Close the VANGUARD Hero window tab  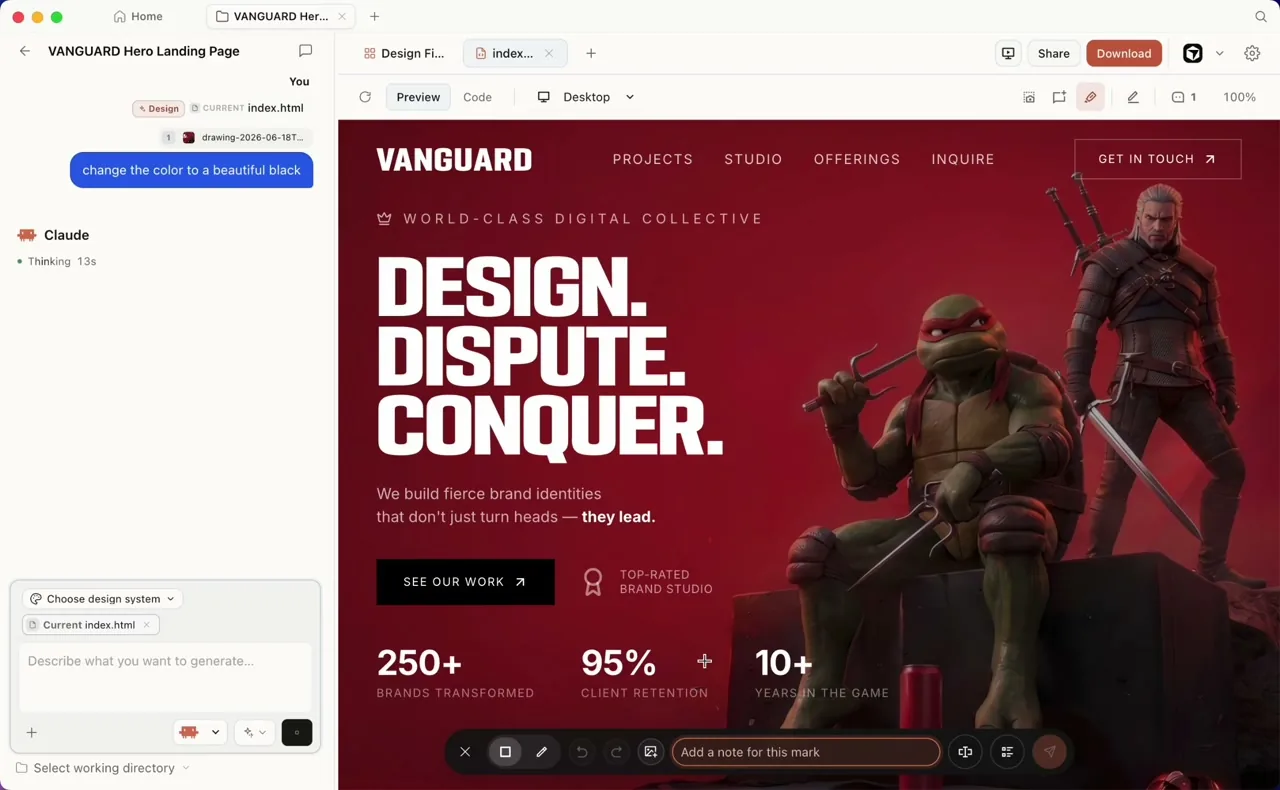point(342,16)
